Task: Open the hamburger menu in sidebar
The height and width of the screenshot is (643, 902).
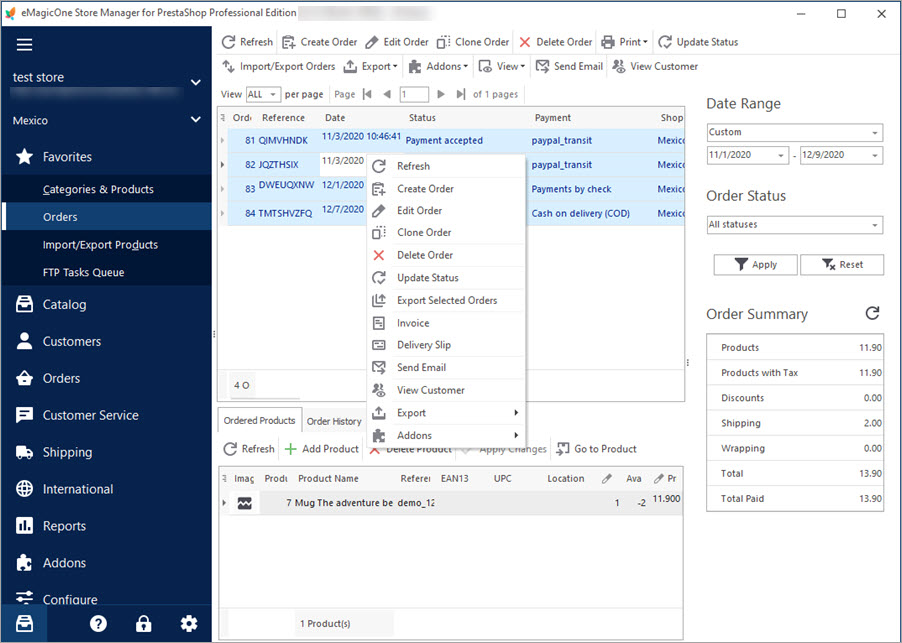Action: [x=24, y=44]
